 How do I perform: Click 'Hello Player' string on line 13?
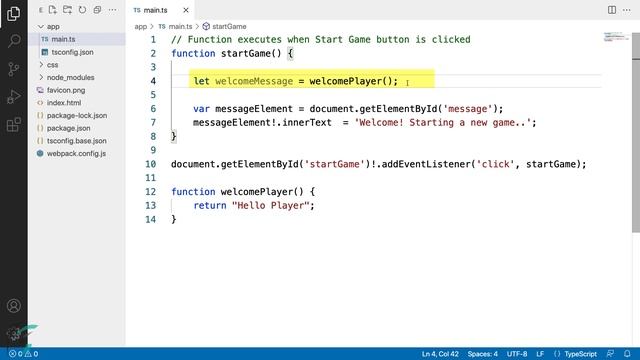click(x=271, y=206)
